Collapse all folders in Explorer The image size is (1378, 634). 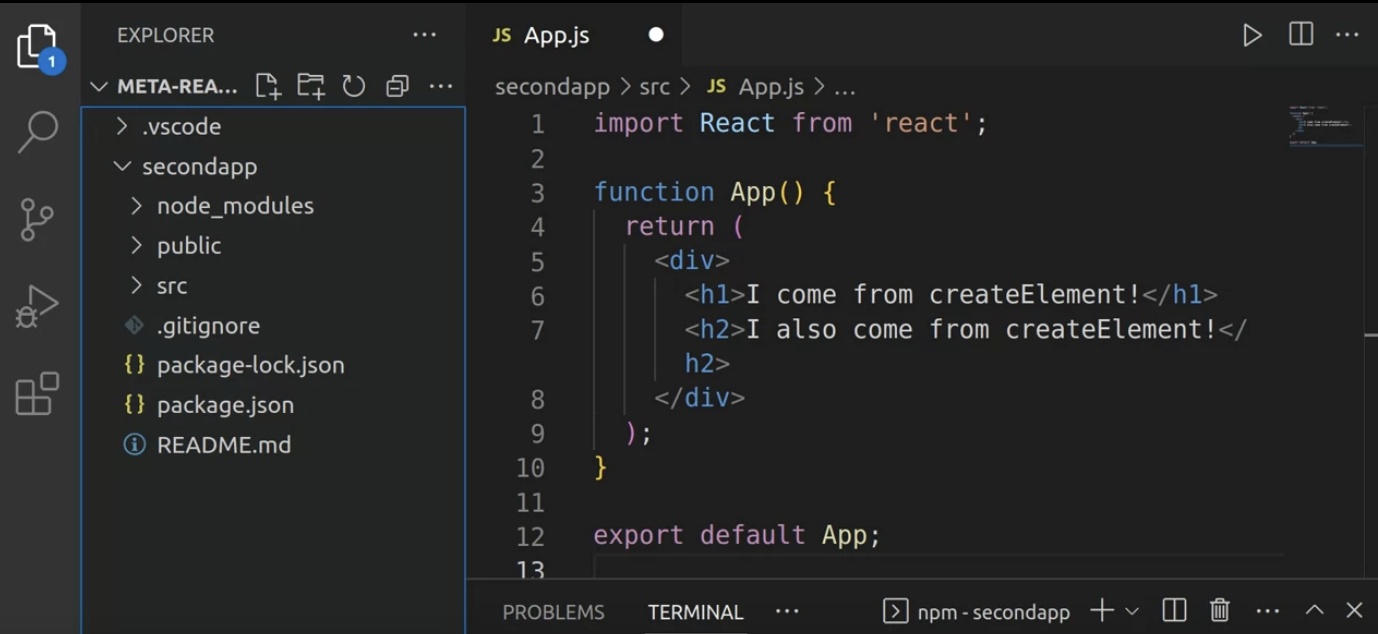[x=396, y=86]
